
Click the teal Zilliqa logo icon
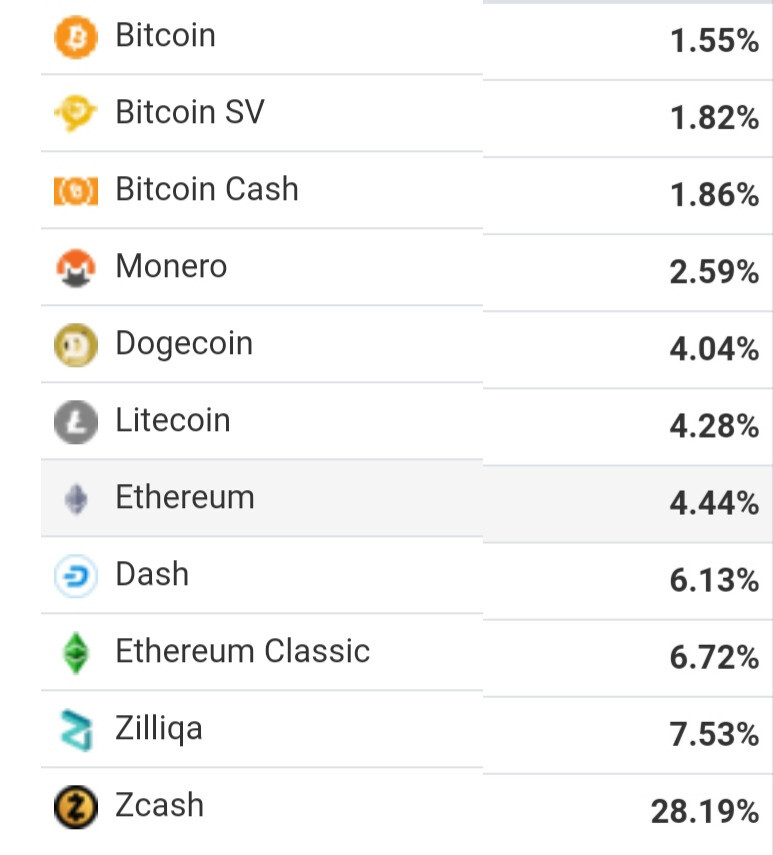[x=76, y=731]
